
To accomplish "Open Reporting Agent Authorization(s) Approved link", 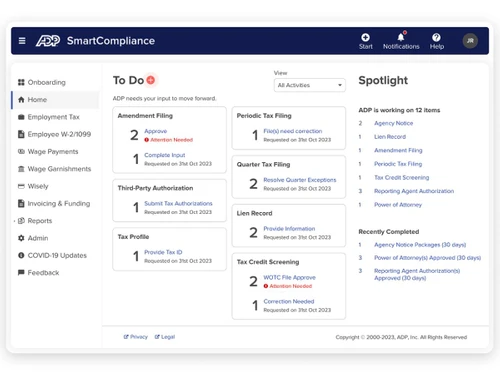I will [x=417, y=274].
